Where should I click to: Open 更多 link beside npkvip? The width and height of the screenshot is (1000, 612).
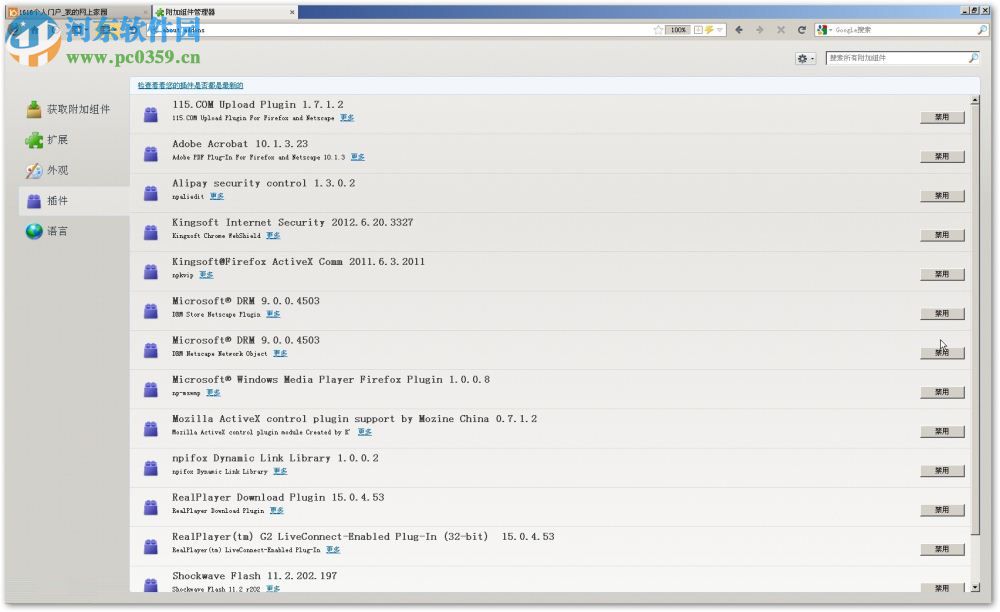pyautogui.click(x=206, y=275)
